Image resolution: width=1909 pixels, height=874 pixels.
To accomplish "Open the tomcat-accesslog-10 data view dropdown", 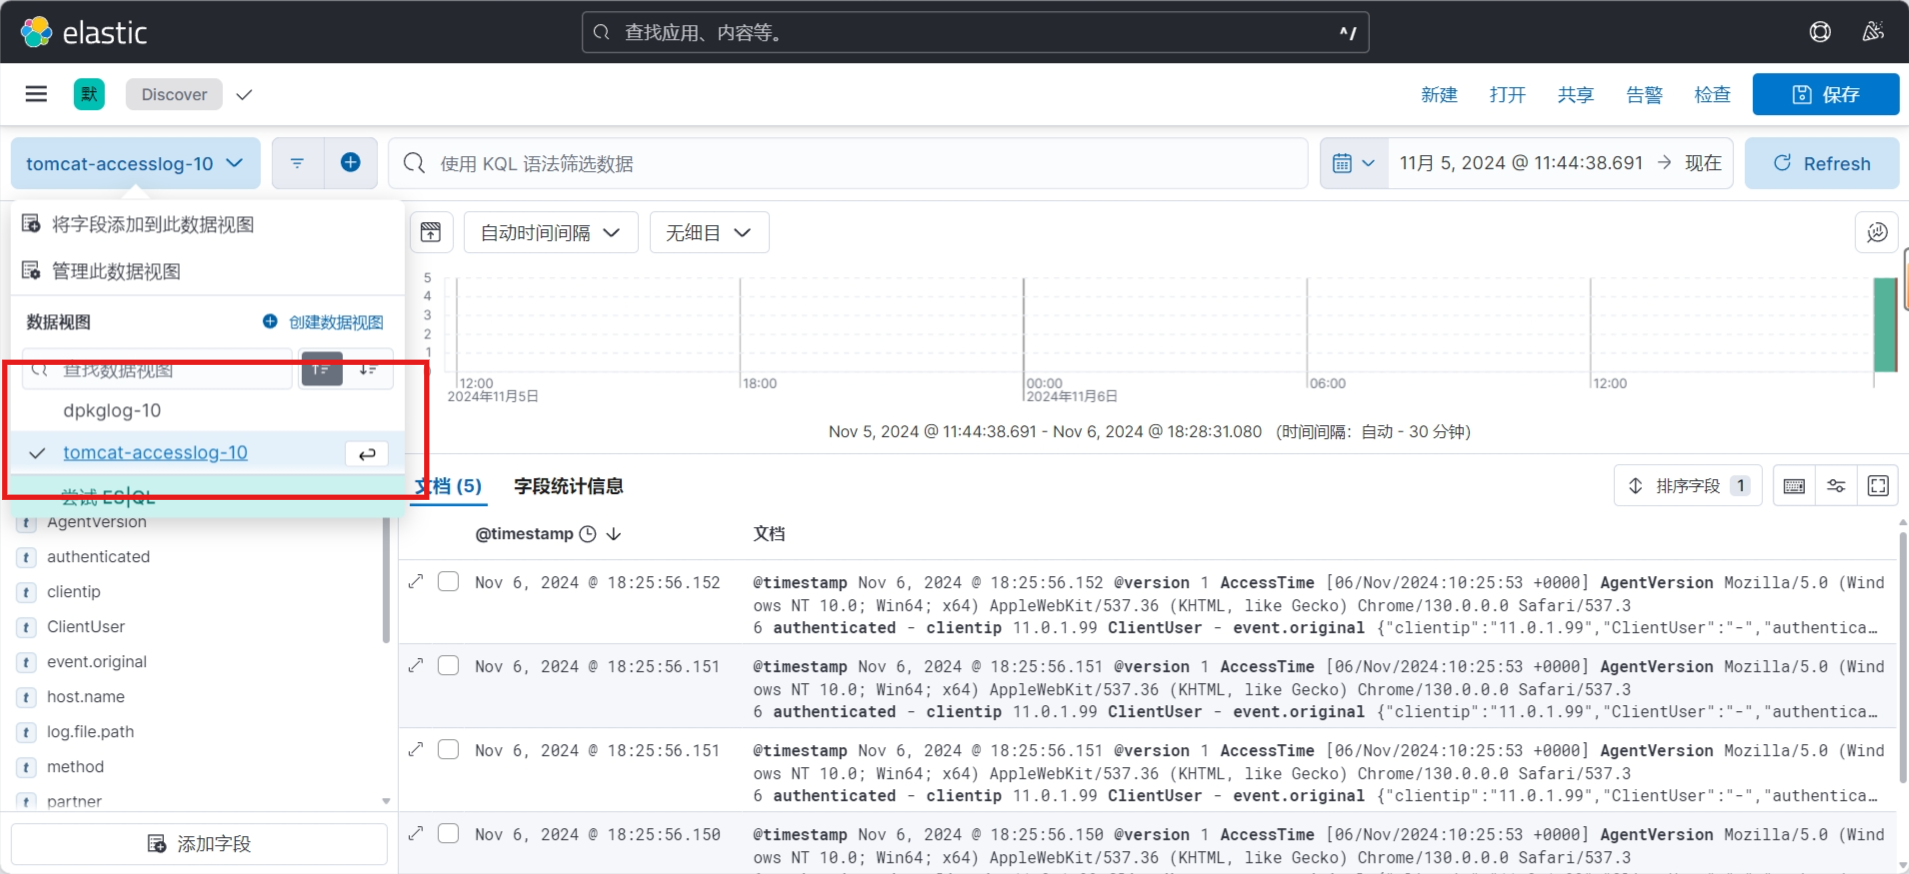I will (x=135, y=163).
